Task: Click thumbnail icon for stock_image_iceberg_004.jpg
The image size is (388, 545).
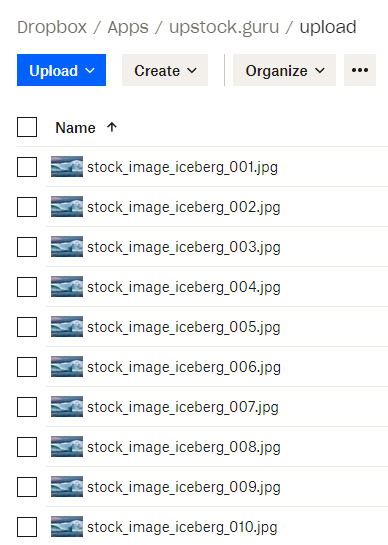Action: point(67,286)
